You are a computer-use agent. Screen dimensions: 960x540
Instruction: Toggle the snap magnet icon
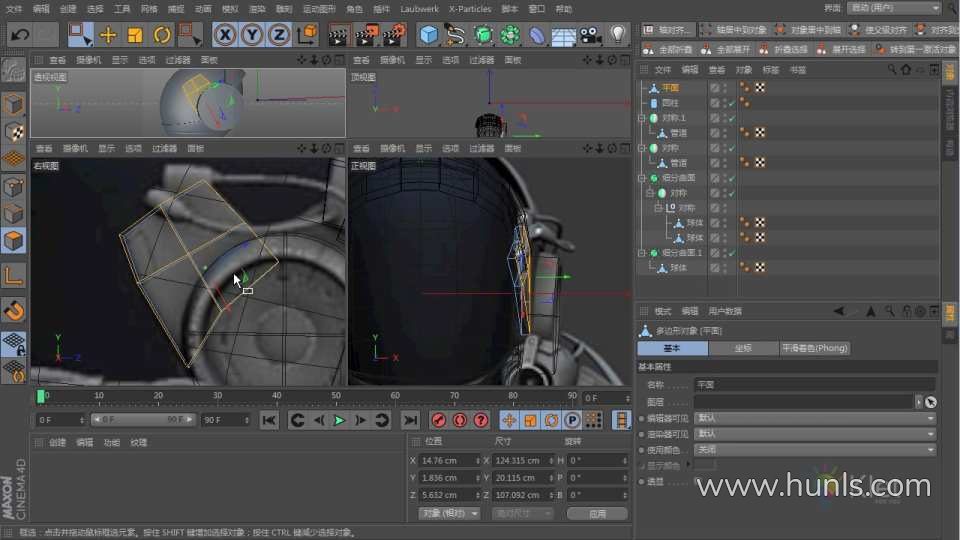pyautogui.click(x=13, y=310)
